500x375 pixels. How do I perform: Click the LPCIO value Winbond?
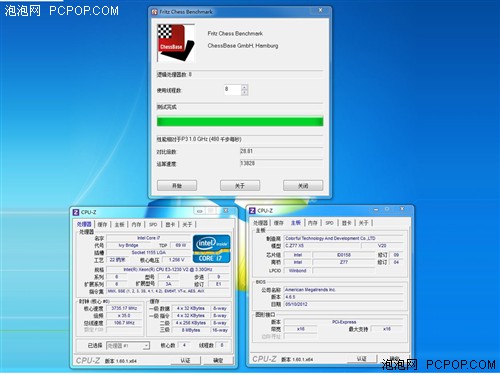298,271
